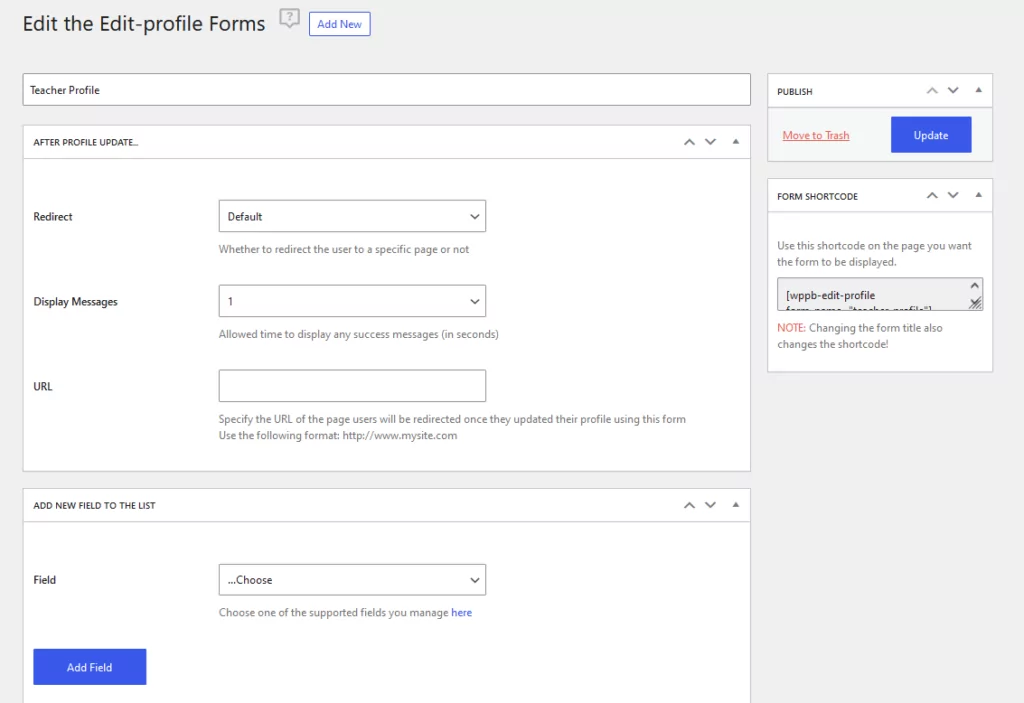Click the Add New button

coord(339,24)
